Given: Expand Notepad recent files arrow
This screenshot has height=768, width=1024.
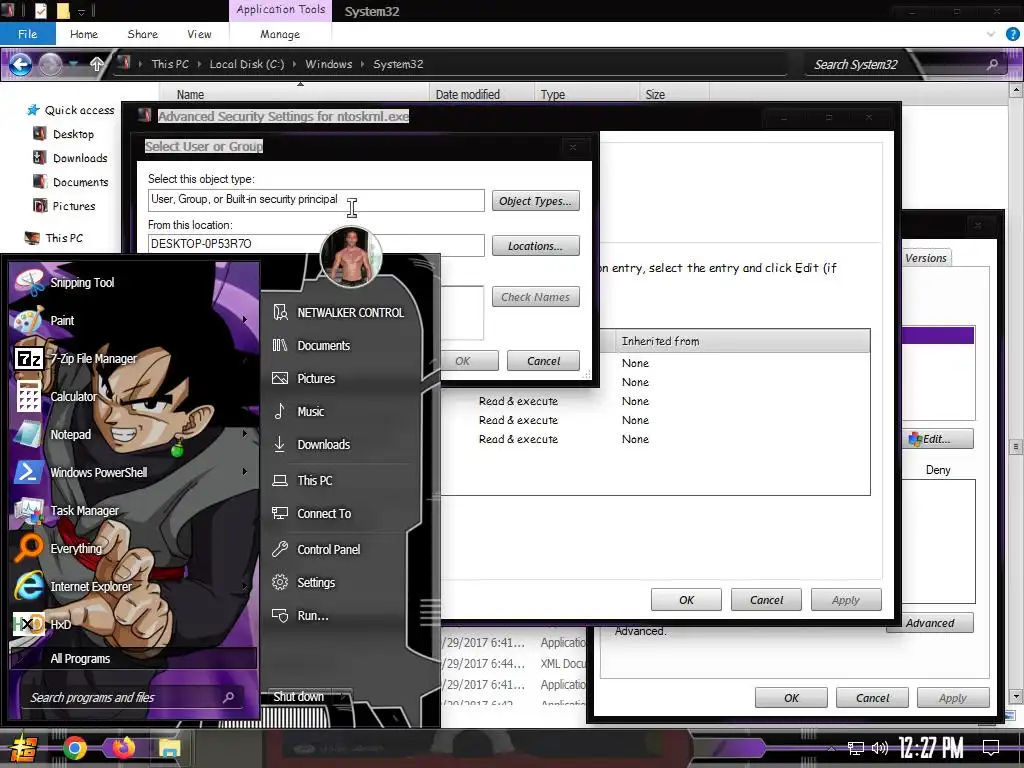Looking at the screenshot, I should 245,434.
